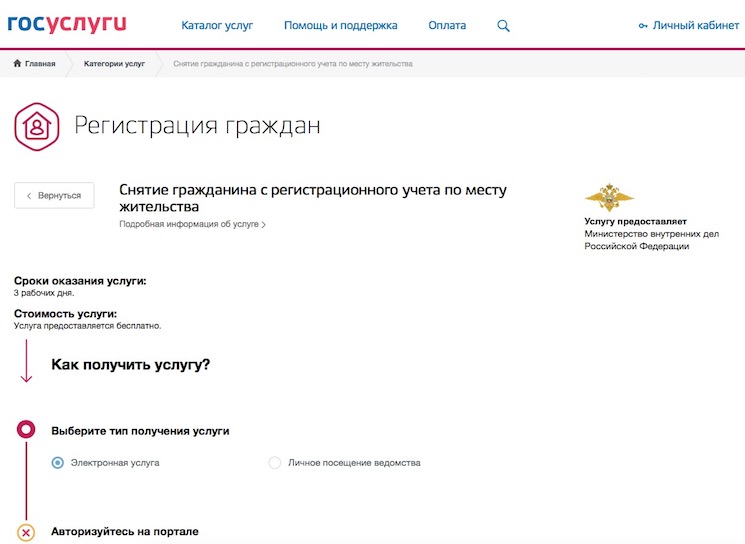Image resolution: width=745 pixels, height=544 pixels.
Task: Open Каталог услуг menu
Action: [x=217, y=25]
